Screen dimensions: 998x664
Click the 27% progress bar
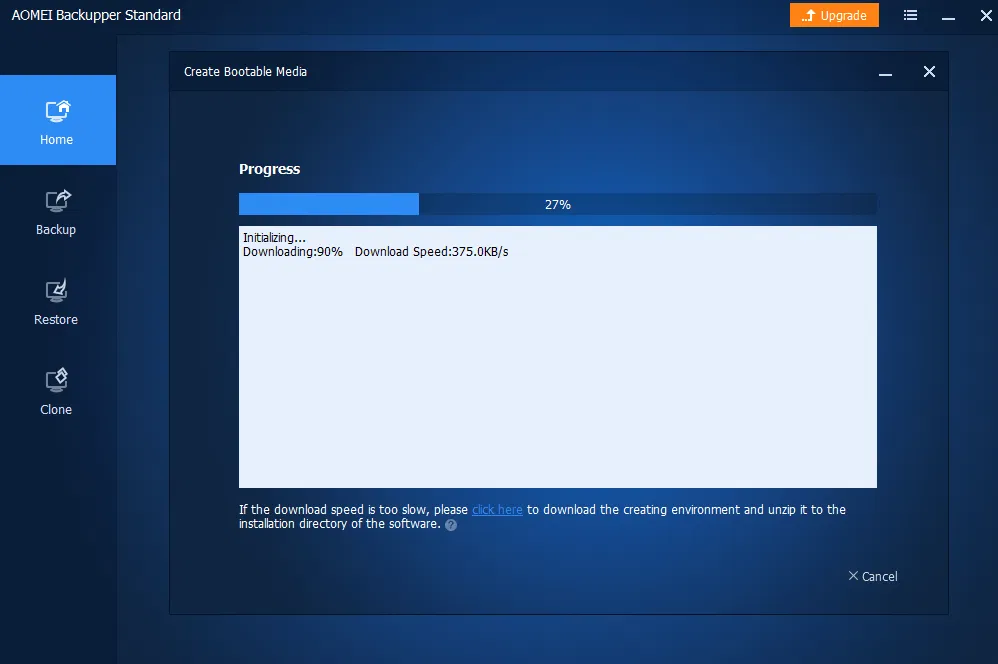click(x=558, y=204)
